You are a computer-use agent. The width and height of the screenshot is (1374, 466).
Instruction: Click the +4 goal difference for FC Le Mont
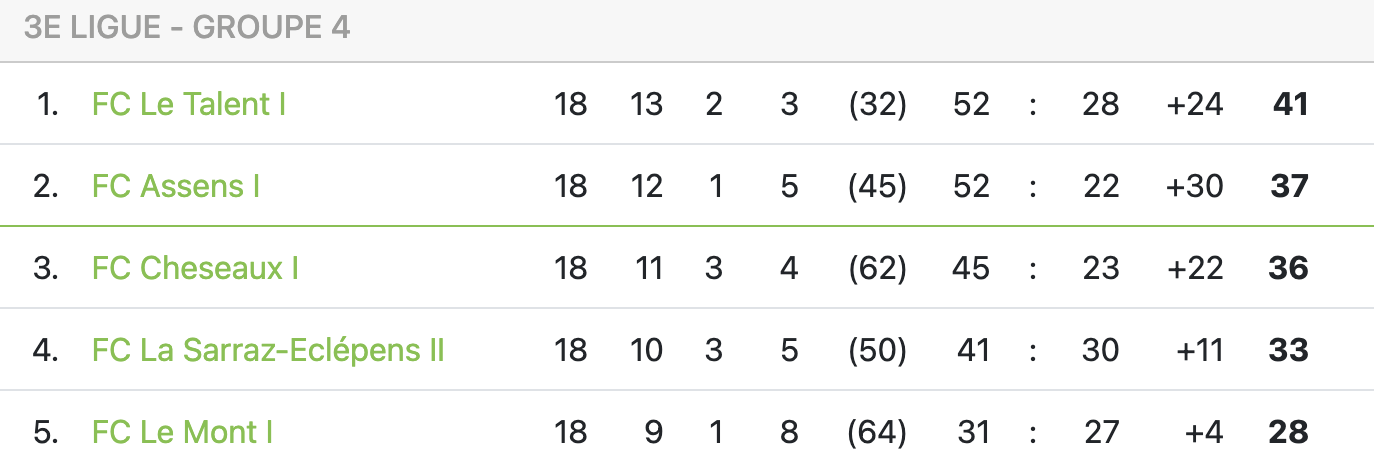click(1204, 432)
